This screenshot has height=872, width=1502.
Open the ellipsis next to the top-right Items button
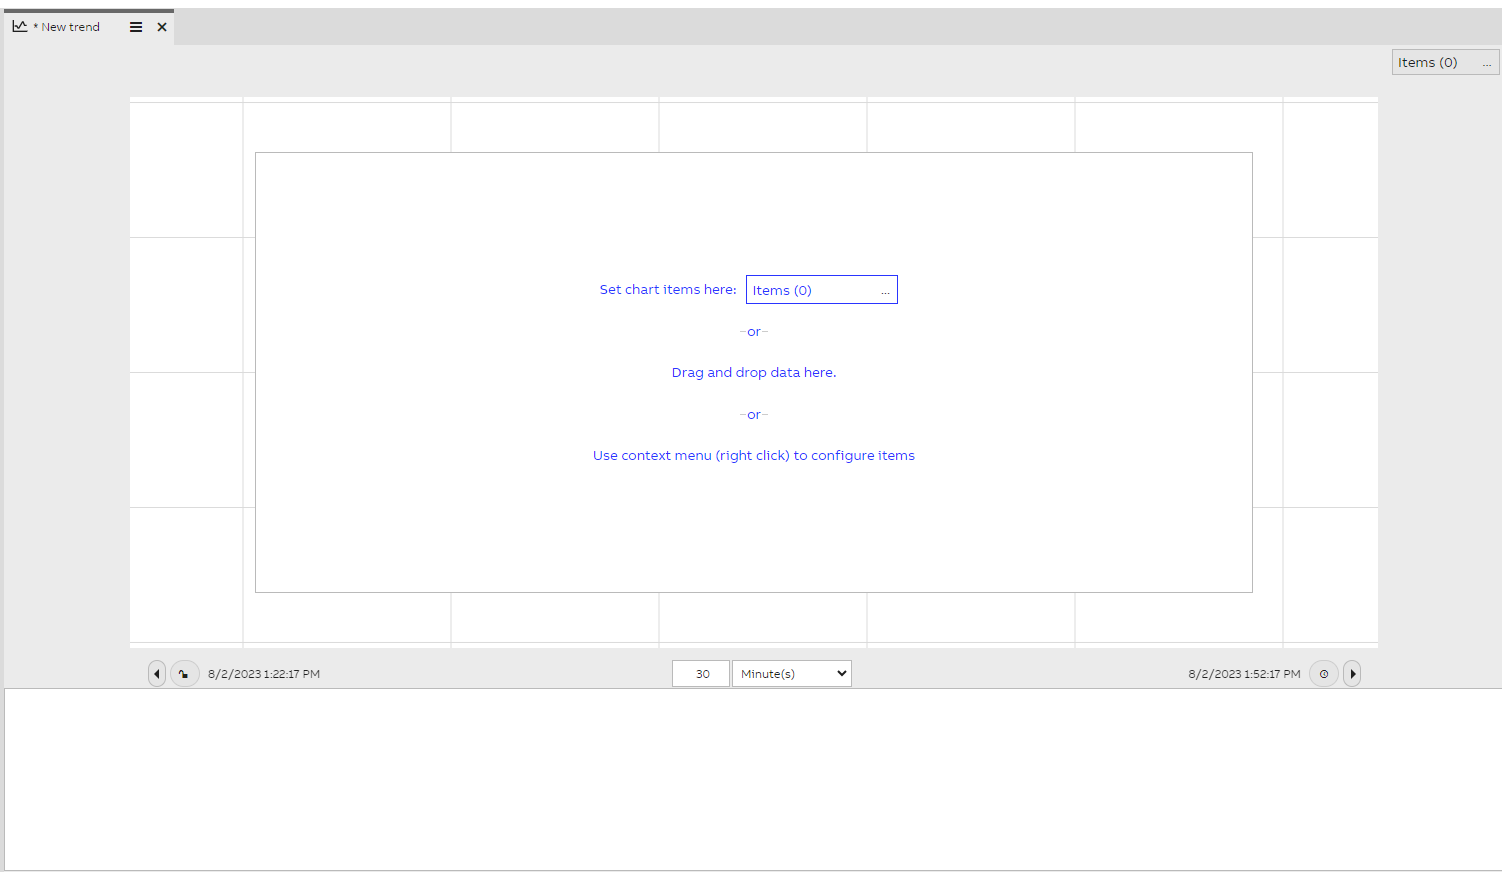(1487, 62)
